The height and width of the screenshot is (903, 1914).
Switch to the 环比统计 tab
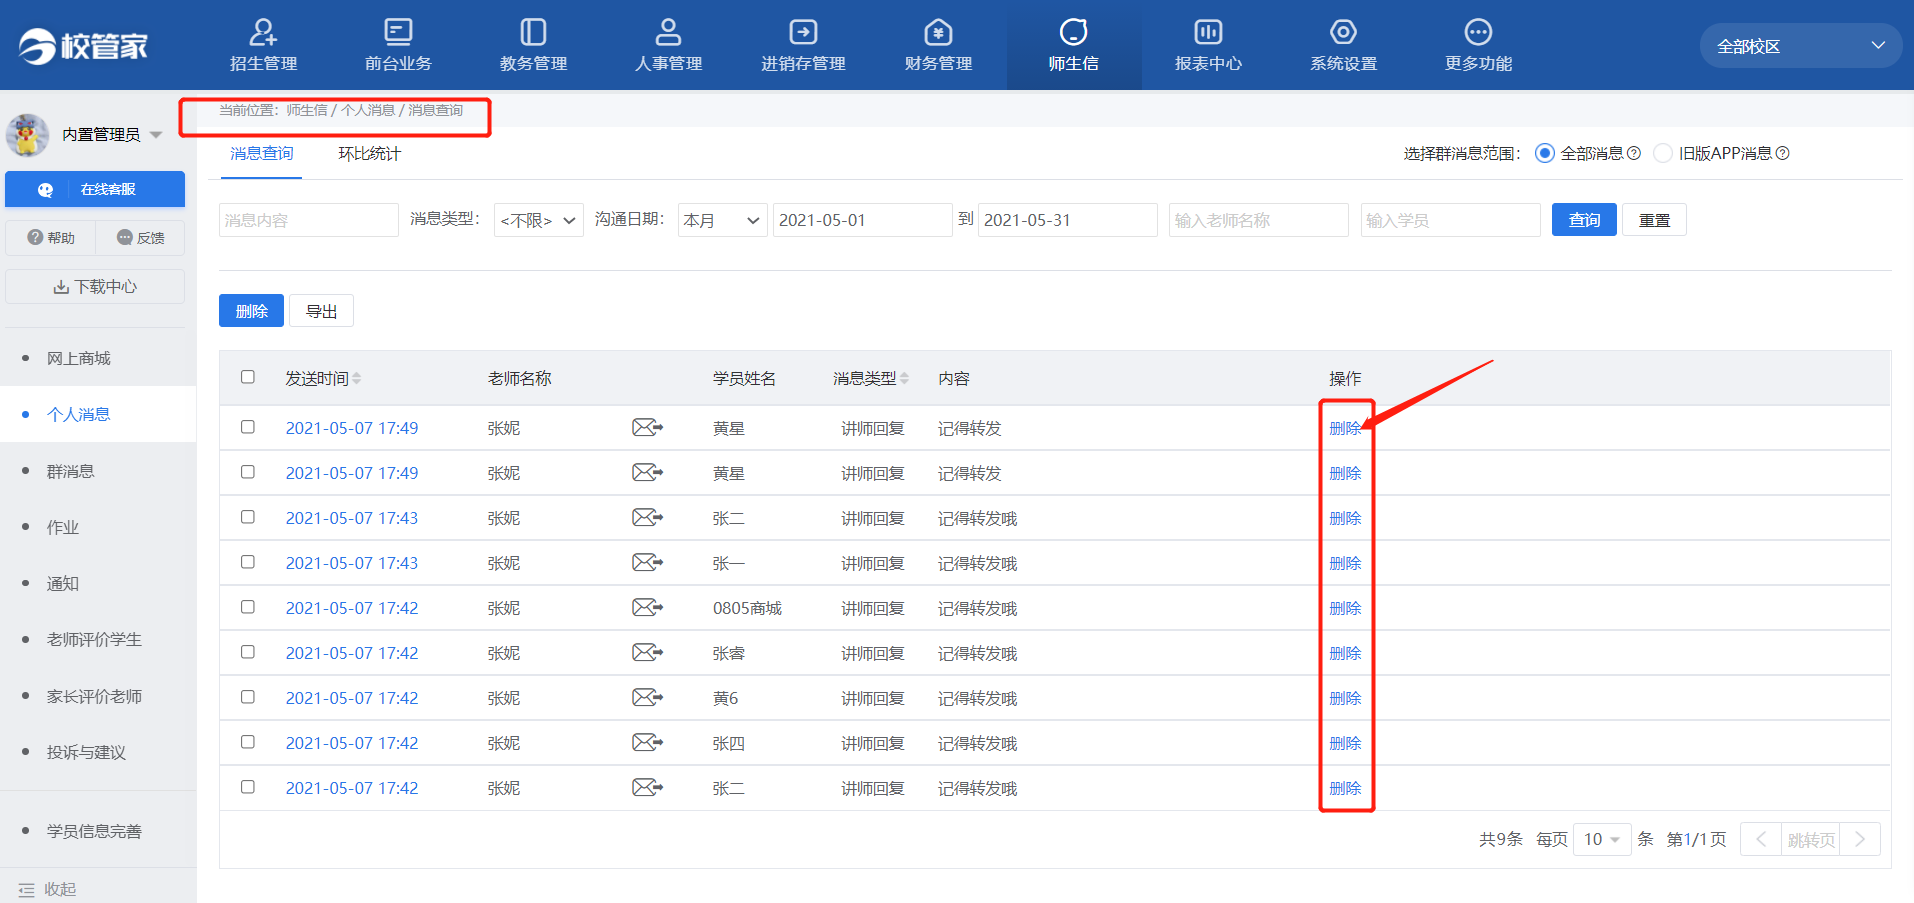(369, 153)
